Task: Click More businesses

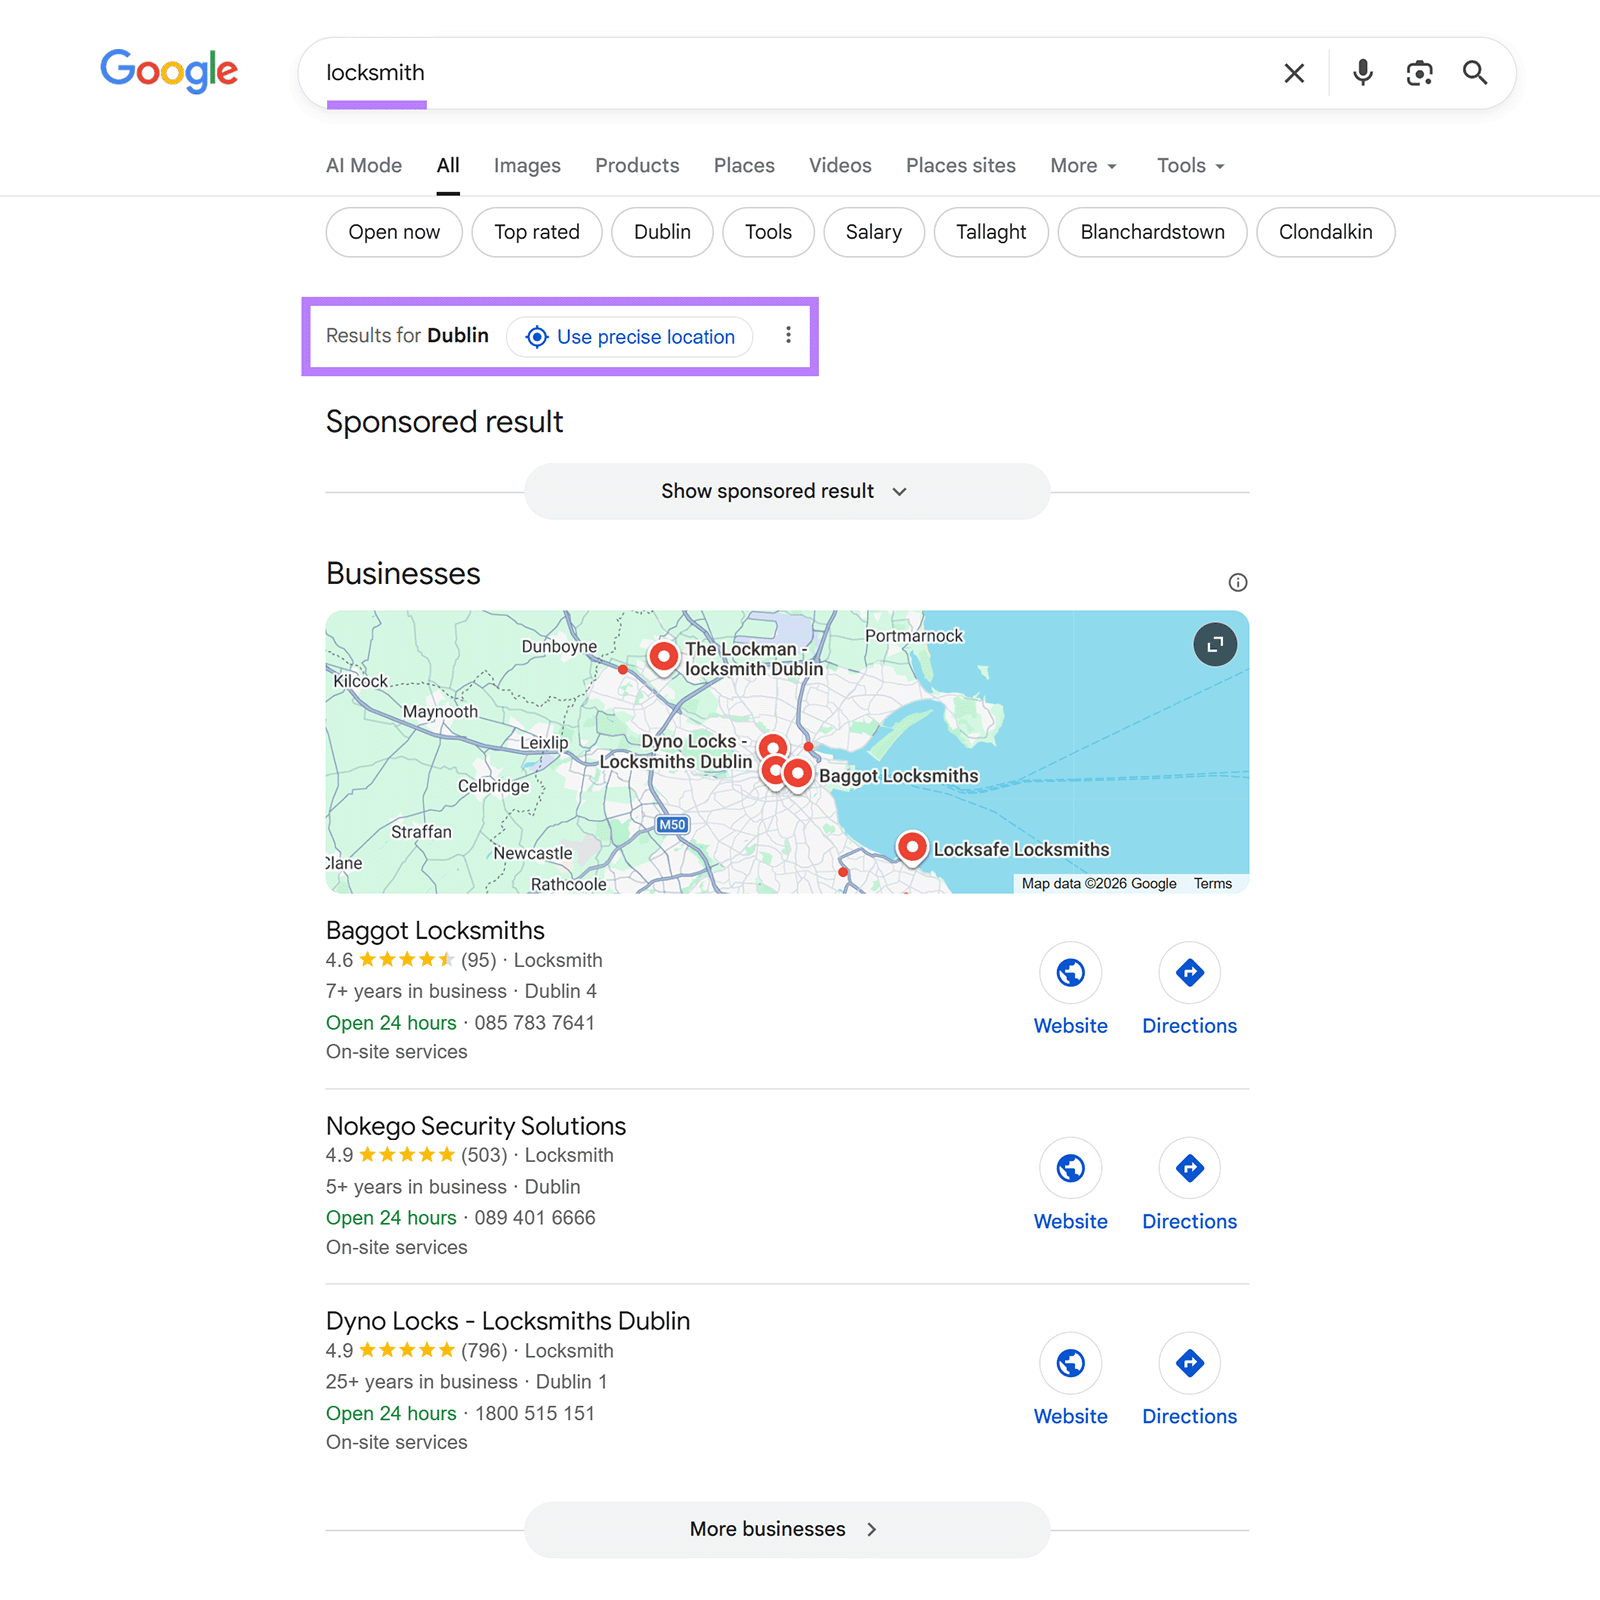Action: [x=786, y=1529]
